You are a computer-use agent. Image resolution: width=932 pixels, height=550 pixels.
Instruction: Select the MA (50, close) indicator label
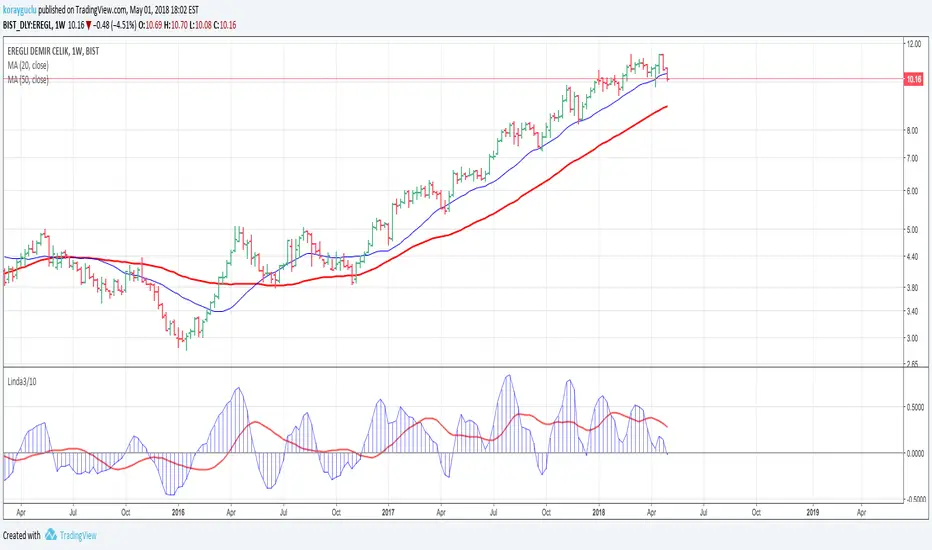coord(28,80)
